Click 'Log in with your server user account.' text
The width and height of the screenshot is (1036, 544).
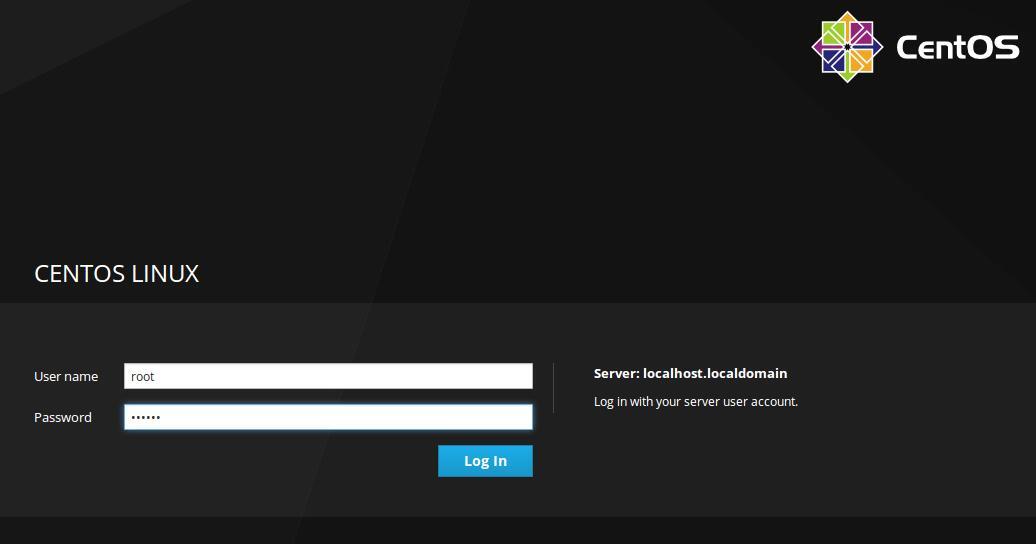696,401
